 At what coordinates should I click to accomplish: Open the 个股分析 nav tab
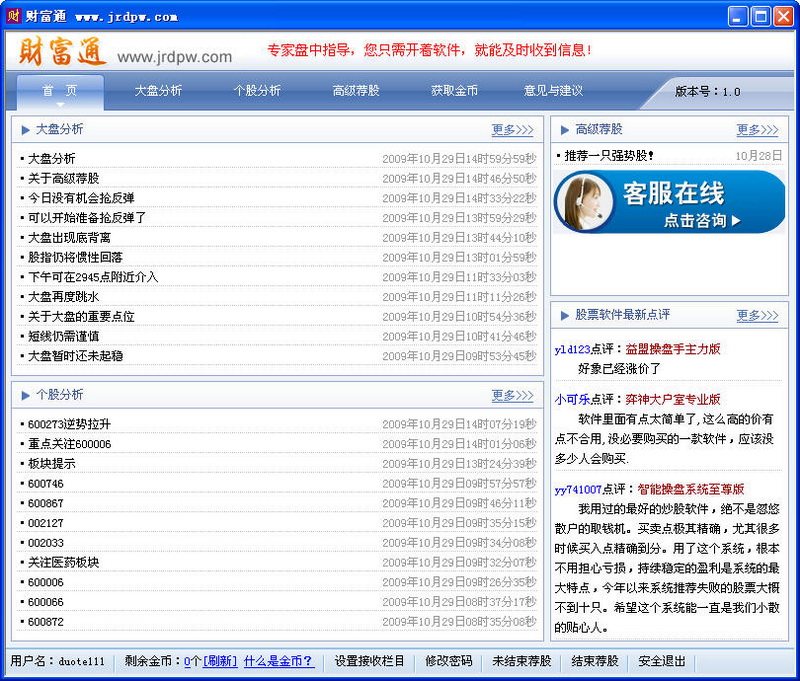click(x=257, y=91)
